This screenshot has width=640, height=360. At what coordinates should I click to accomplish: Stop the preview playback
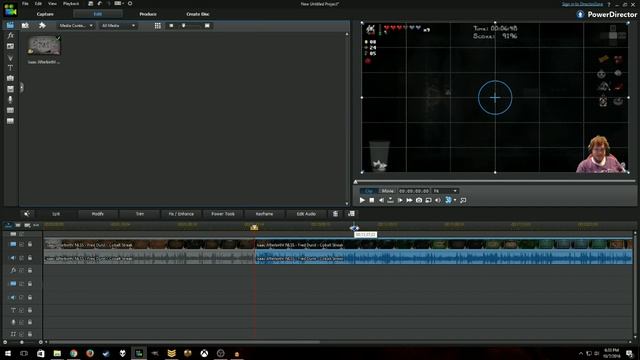[x=371, y=200]
